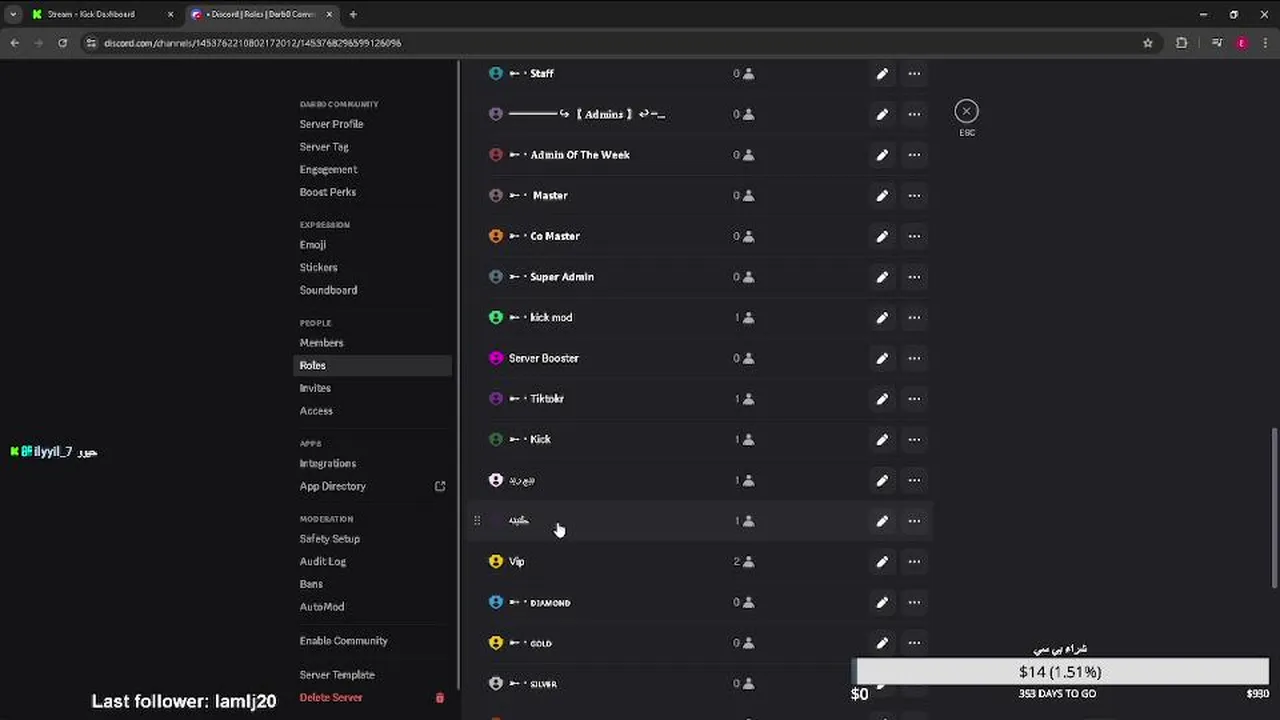The width and height of the screenshot is (1280, 720).
Task: Open the Members settings page
Action: point(321,343)
